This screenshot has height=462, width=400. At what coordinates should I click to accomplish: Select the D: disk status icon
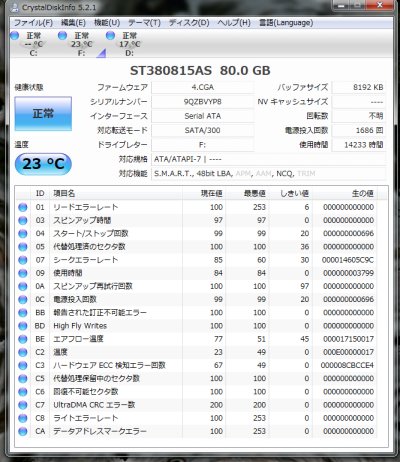pos(110,35)
